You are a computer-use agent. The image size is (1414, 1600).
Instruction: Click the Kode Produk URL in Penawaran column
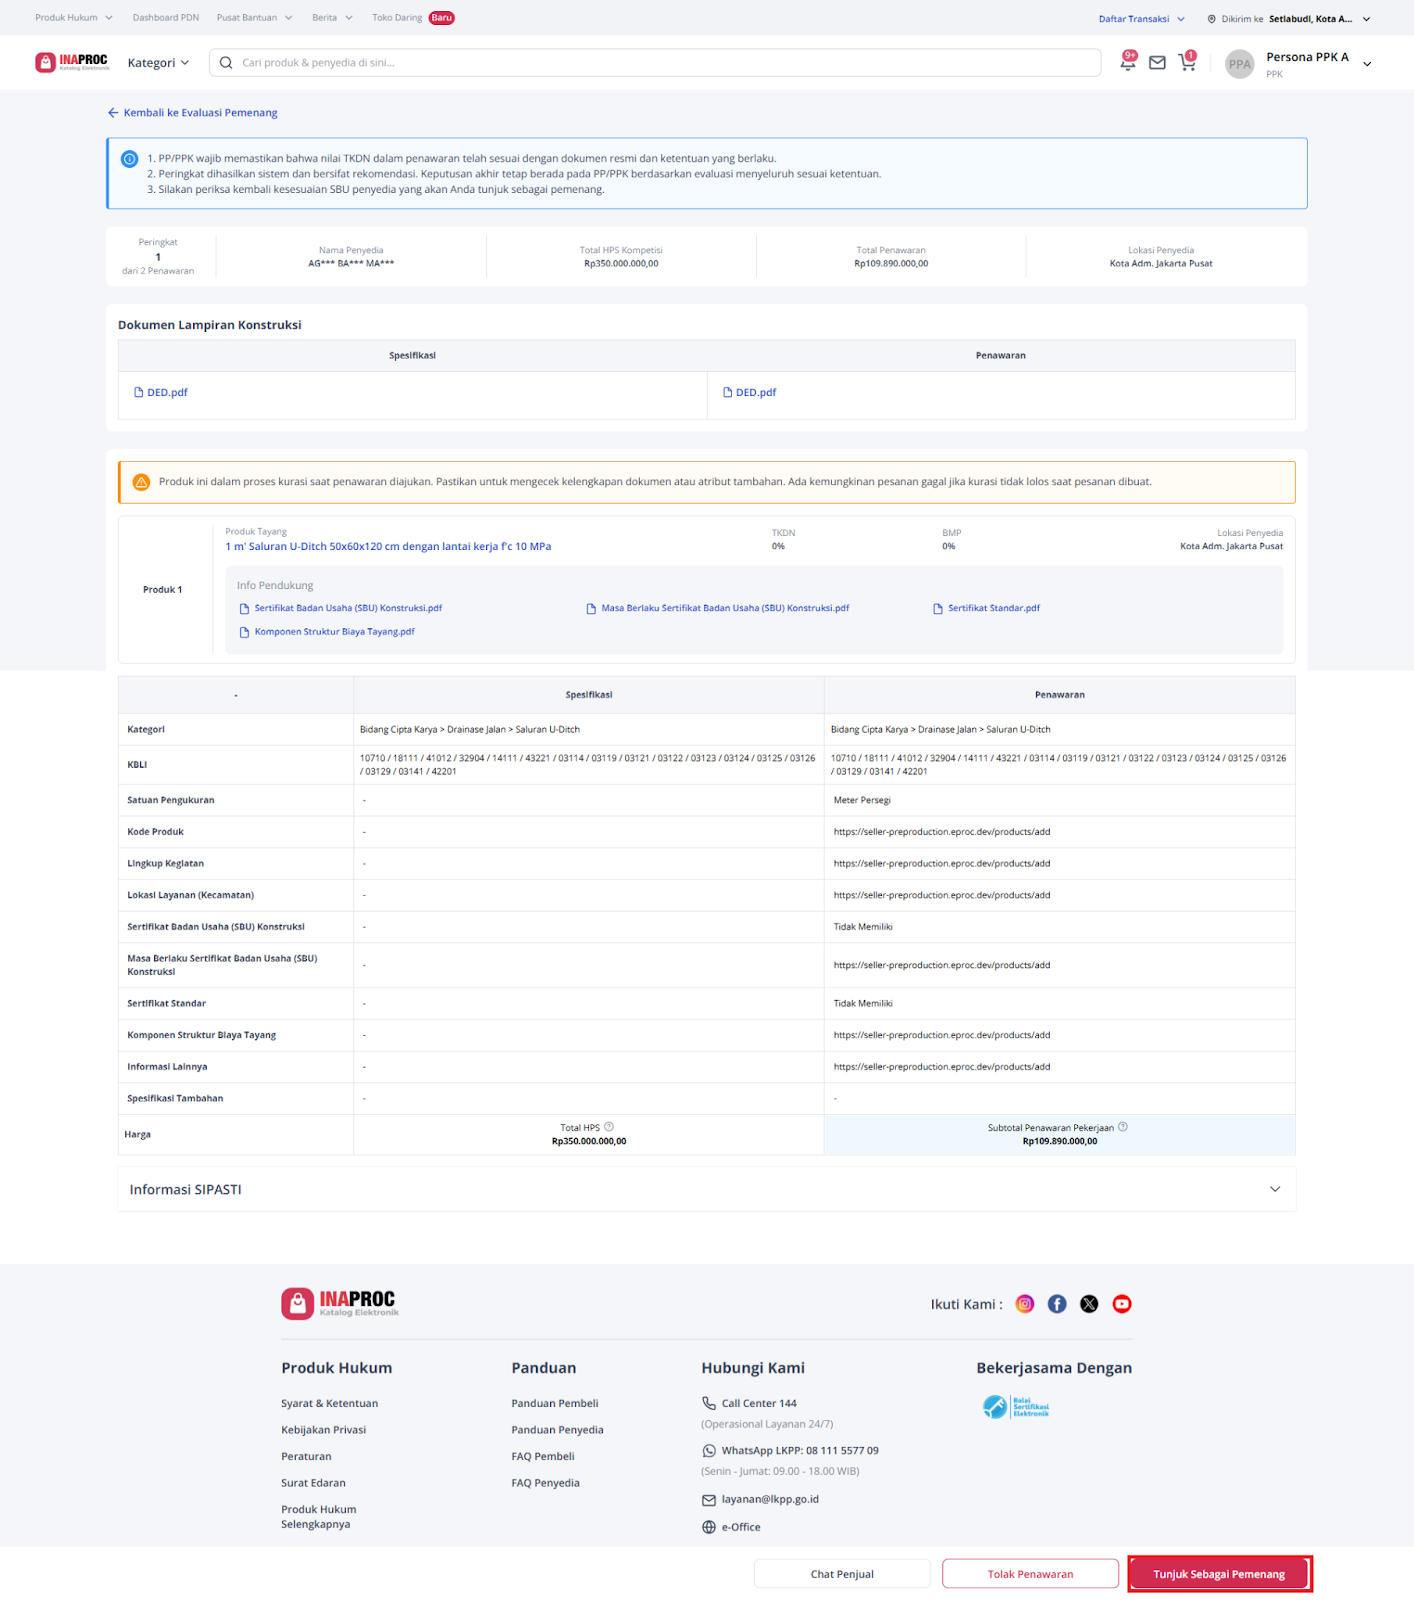click(942, 832)
